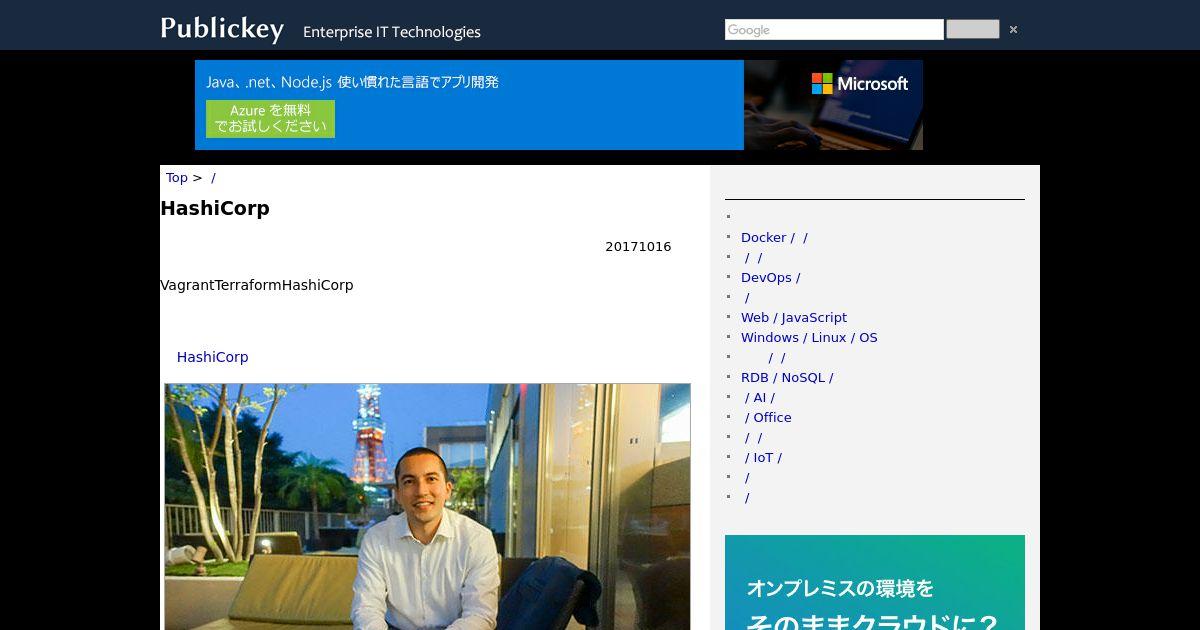Open the HashiCorp link above photo
Screen dimensions: 1200x630
(x=212, y=357)
